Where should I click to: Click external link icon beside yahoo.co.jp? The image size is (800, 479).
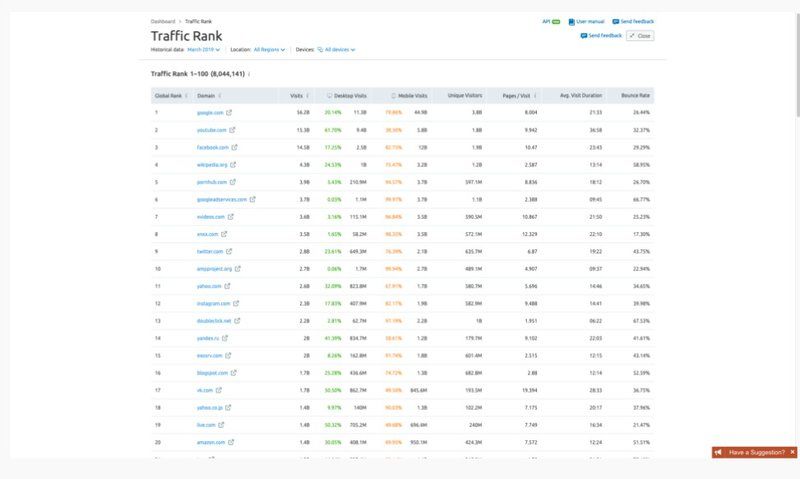(x=228, y=408)
